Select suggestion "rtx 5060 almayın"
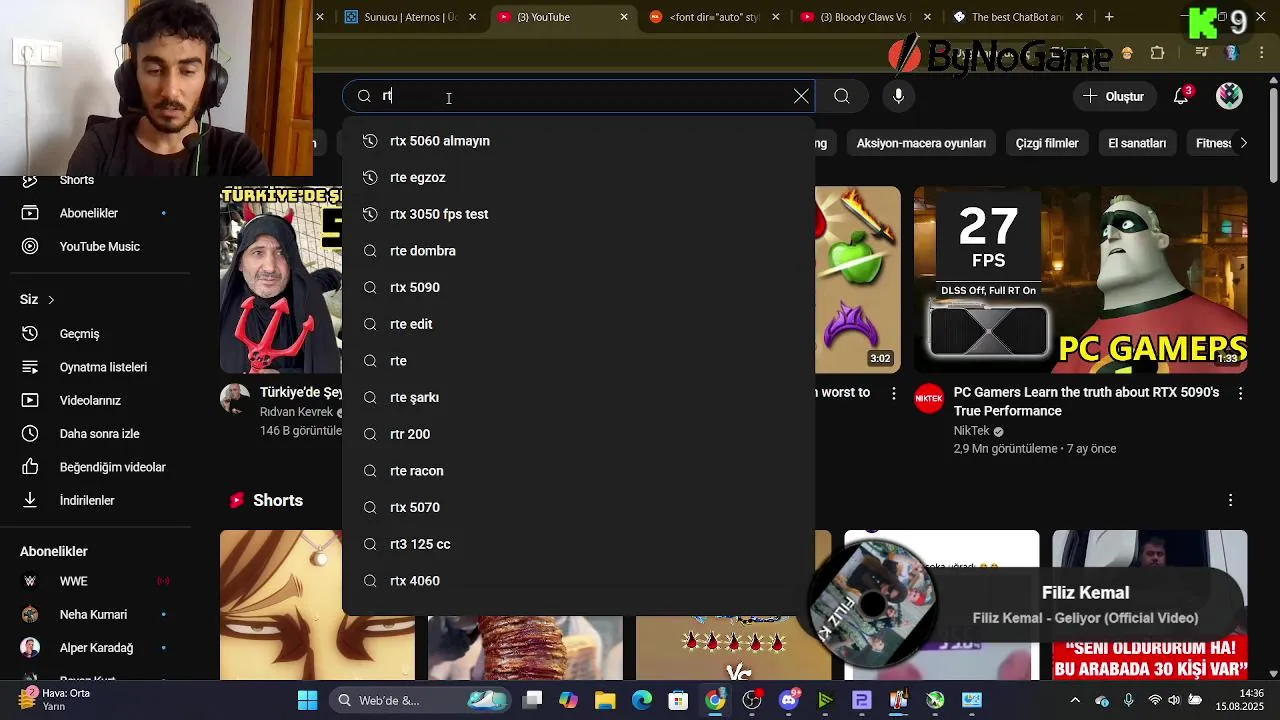 578,141
